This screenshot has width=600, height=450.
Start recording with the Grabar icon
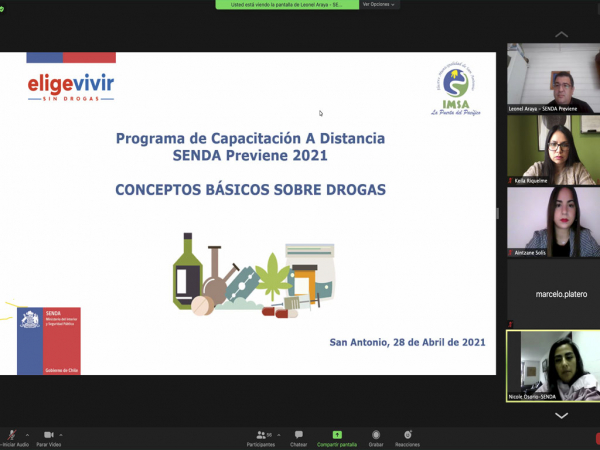[377, 438]
